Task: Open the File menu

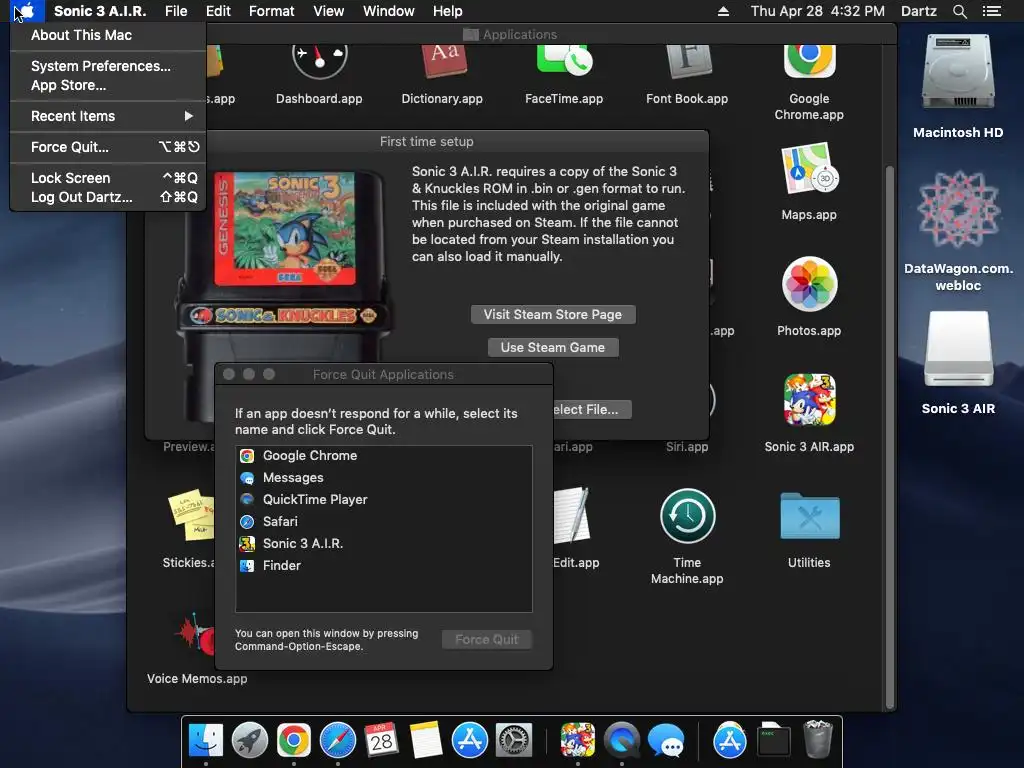Action: click(176, 11)
